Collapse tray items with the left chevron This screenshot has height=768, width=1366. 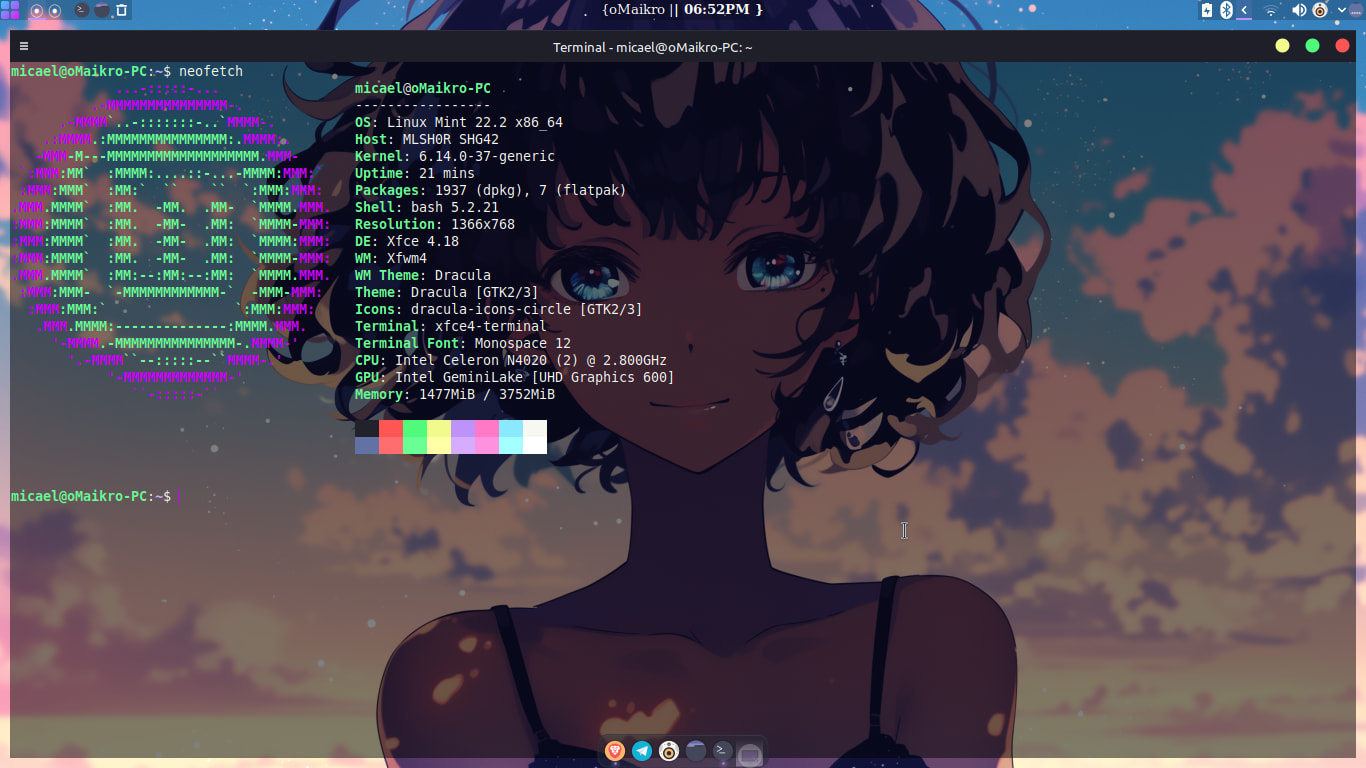pos(1244,10)
